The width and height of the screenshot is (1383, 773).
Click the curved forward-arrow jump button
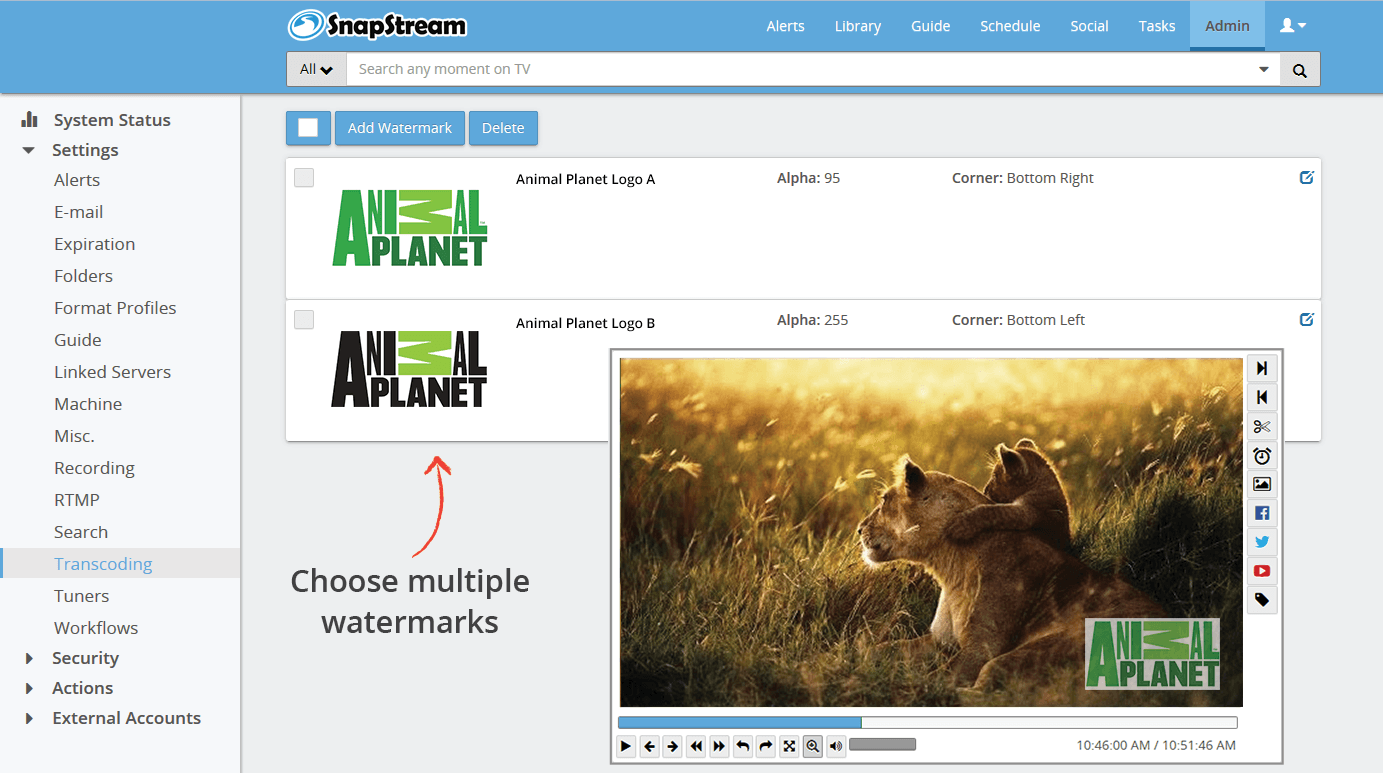pyautogui.click(x=766, y=746)
